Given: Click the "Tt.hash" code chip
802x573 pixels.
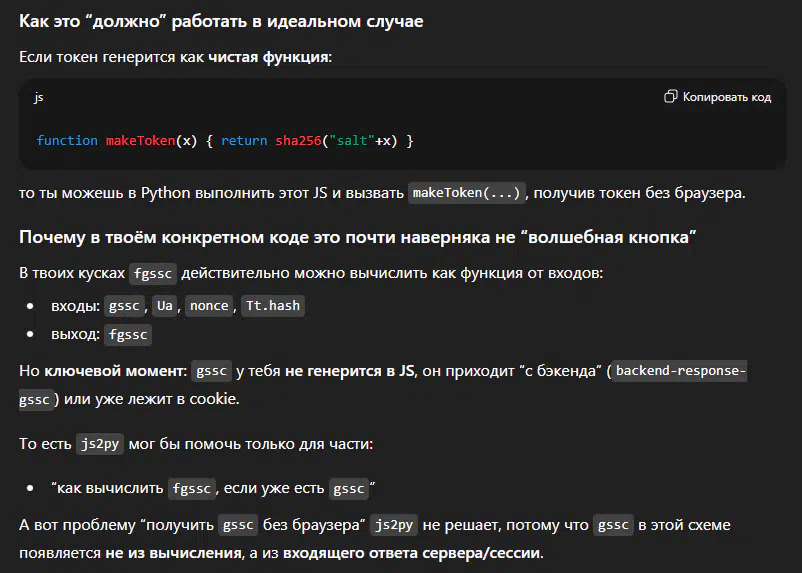Looking at the screenshot, I should (271, 307).
